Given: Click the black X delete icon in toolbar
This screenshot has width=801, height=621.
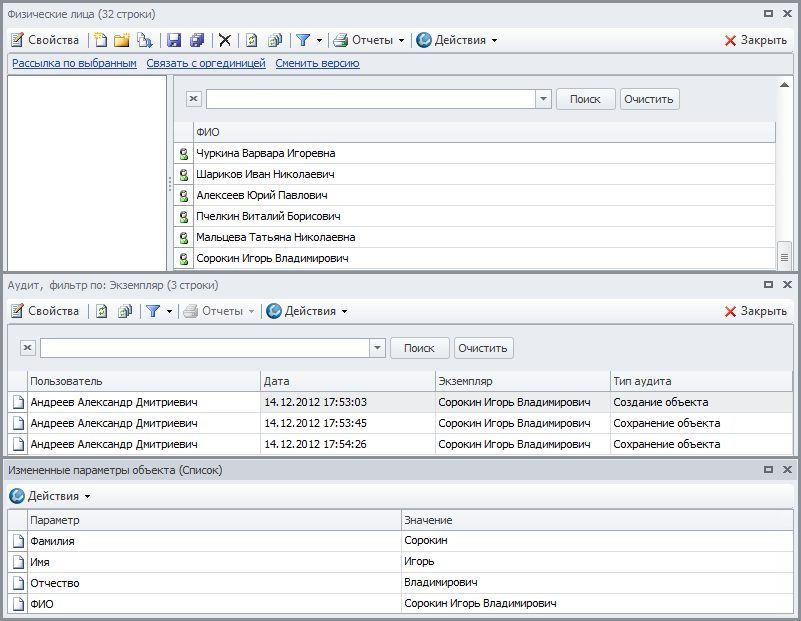Looking at the screenshot, I should click(225, 40).
